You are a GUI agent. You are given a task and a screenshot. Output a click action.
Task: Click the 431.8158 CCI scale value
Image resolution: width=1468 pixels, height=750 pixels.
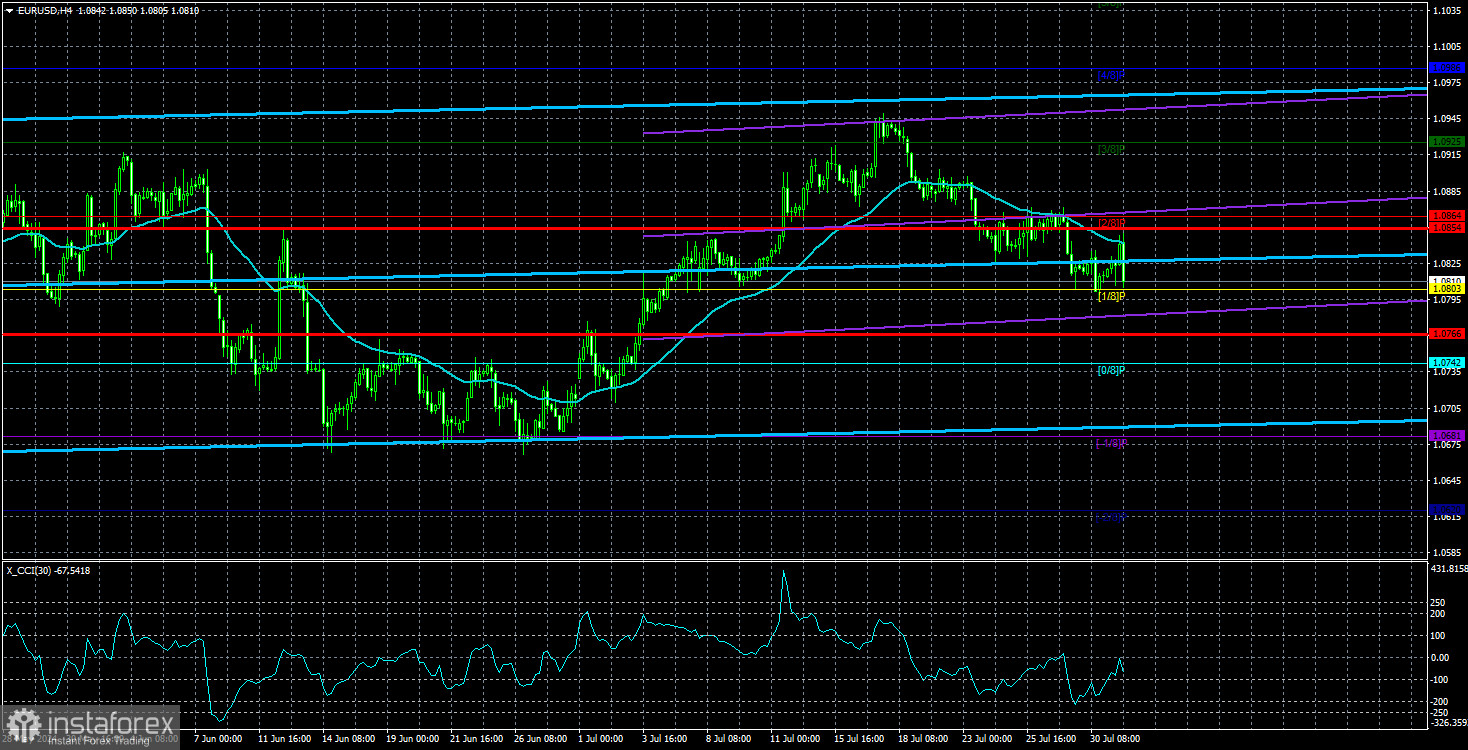[x=1449, y=568]
